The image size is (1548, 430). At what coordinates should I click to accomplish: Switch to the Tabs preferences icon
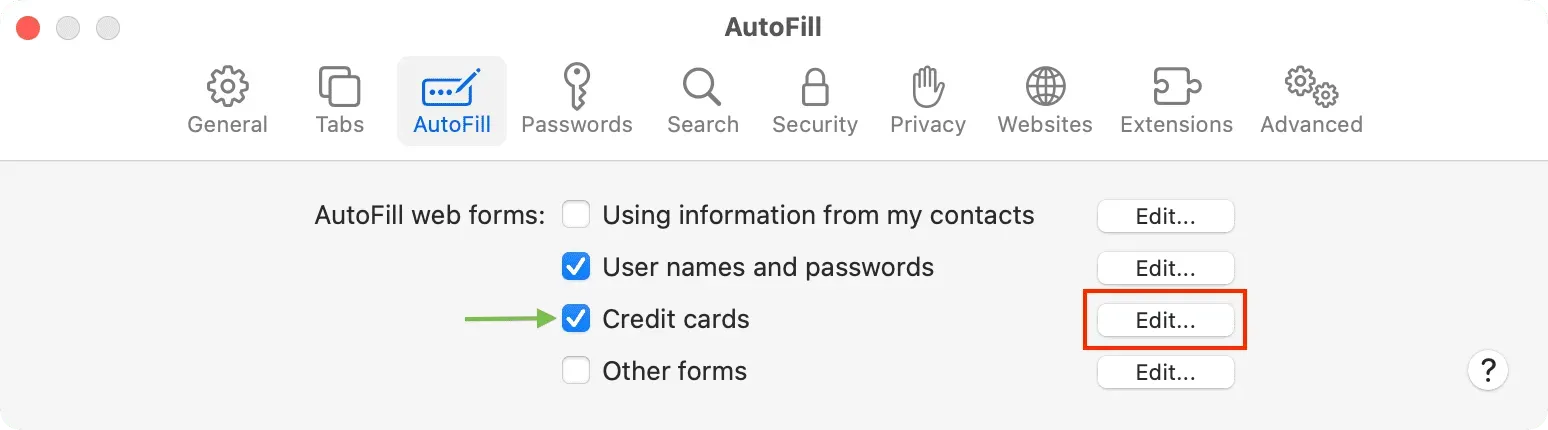[x=340, y=87]
